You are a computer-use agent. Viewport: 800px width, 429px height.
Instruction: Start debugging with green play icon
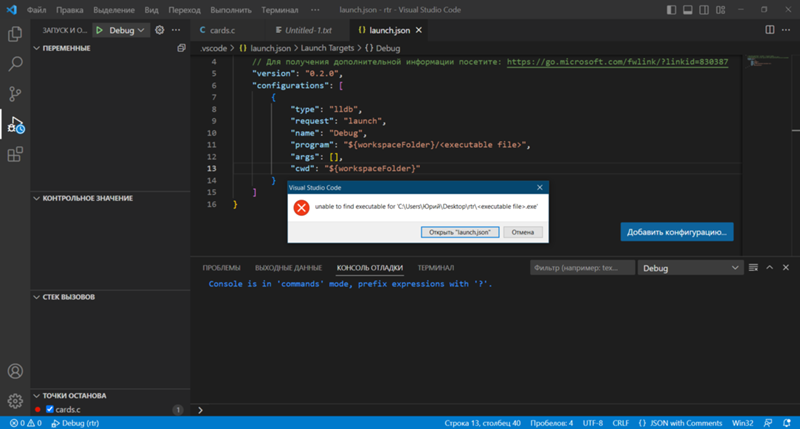pyautogui.click(x=99, y=30)
